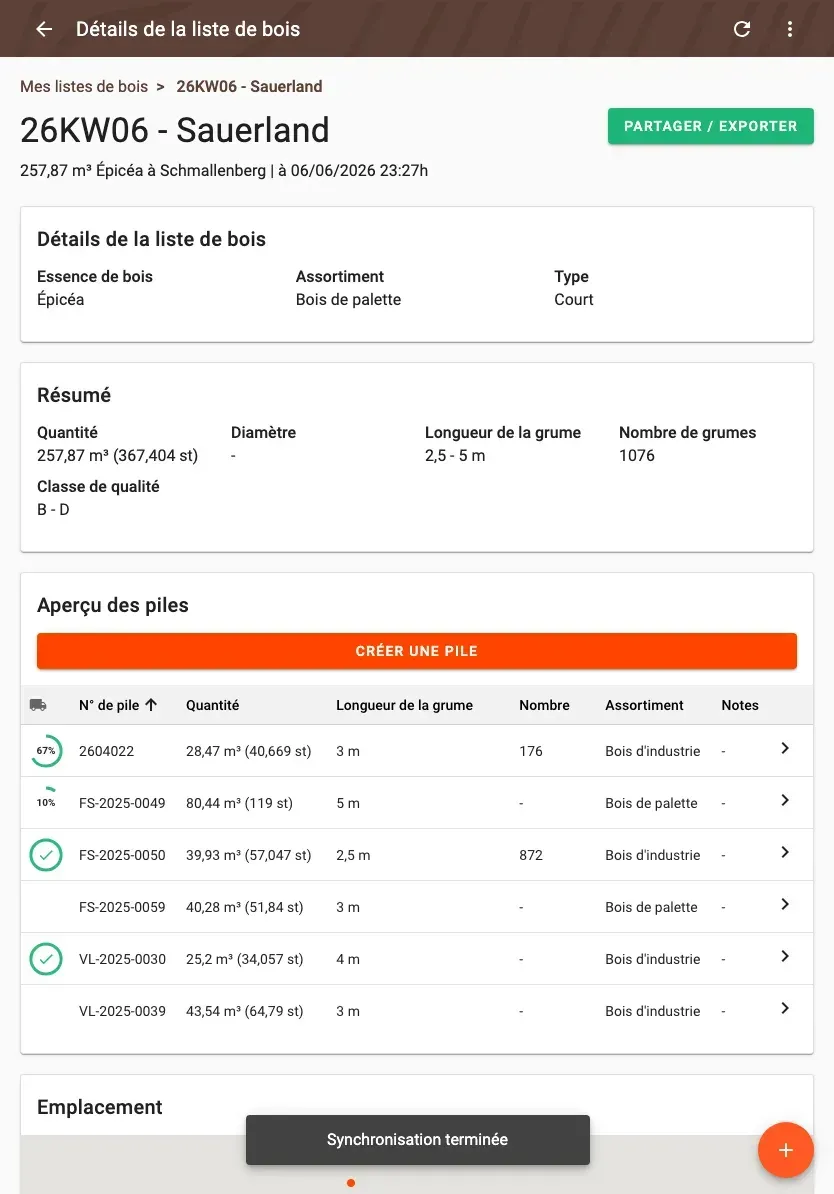
Task: Click the quality class value B - D
Action: point(53,509)
